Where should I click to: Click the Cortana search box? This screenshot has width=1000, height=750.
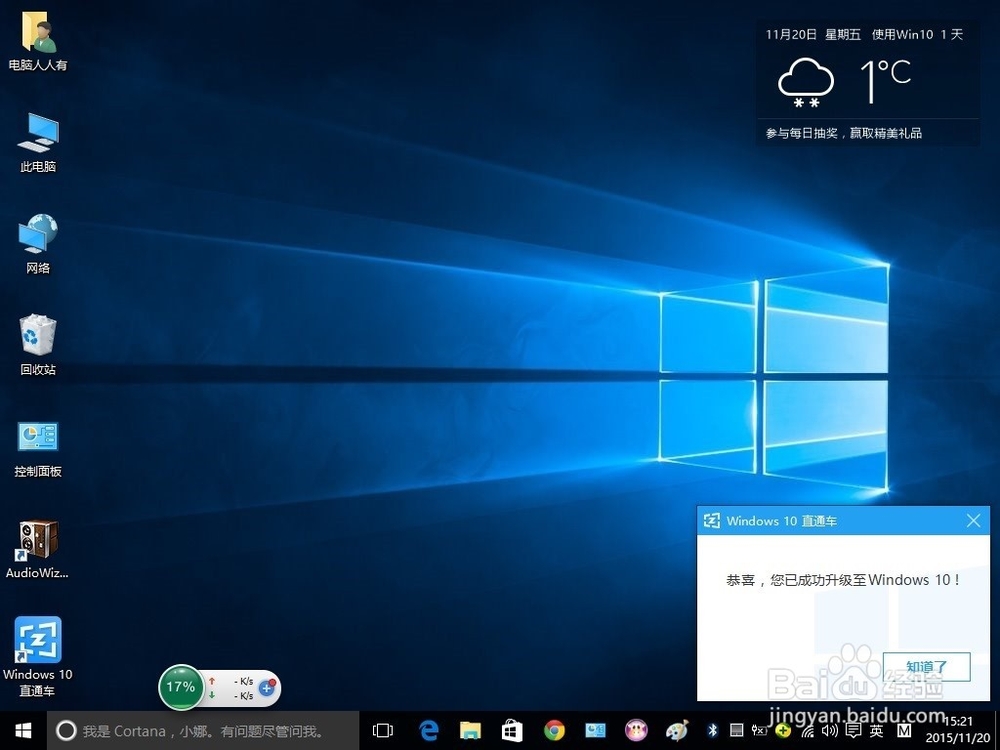click(203, 731)
